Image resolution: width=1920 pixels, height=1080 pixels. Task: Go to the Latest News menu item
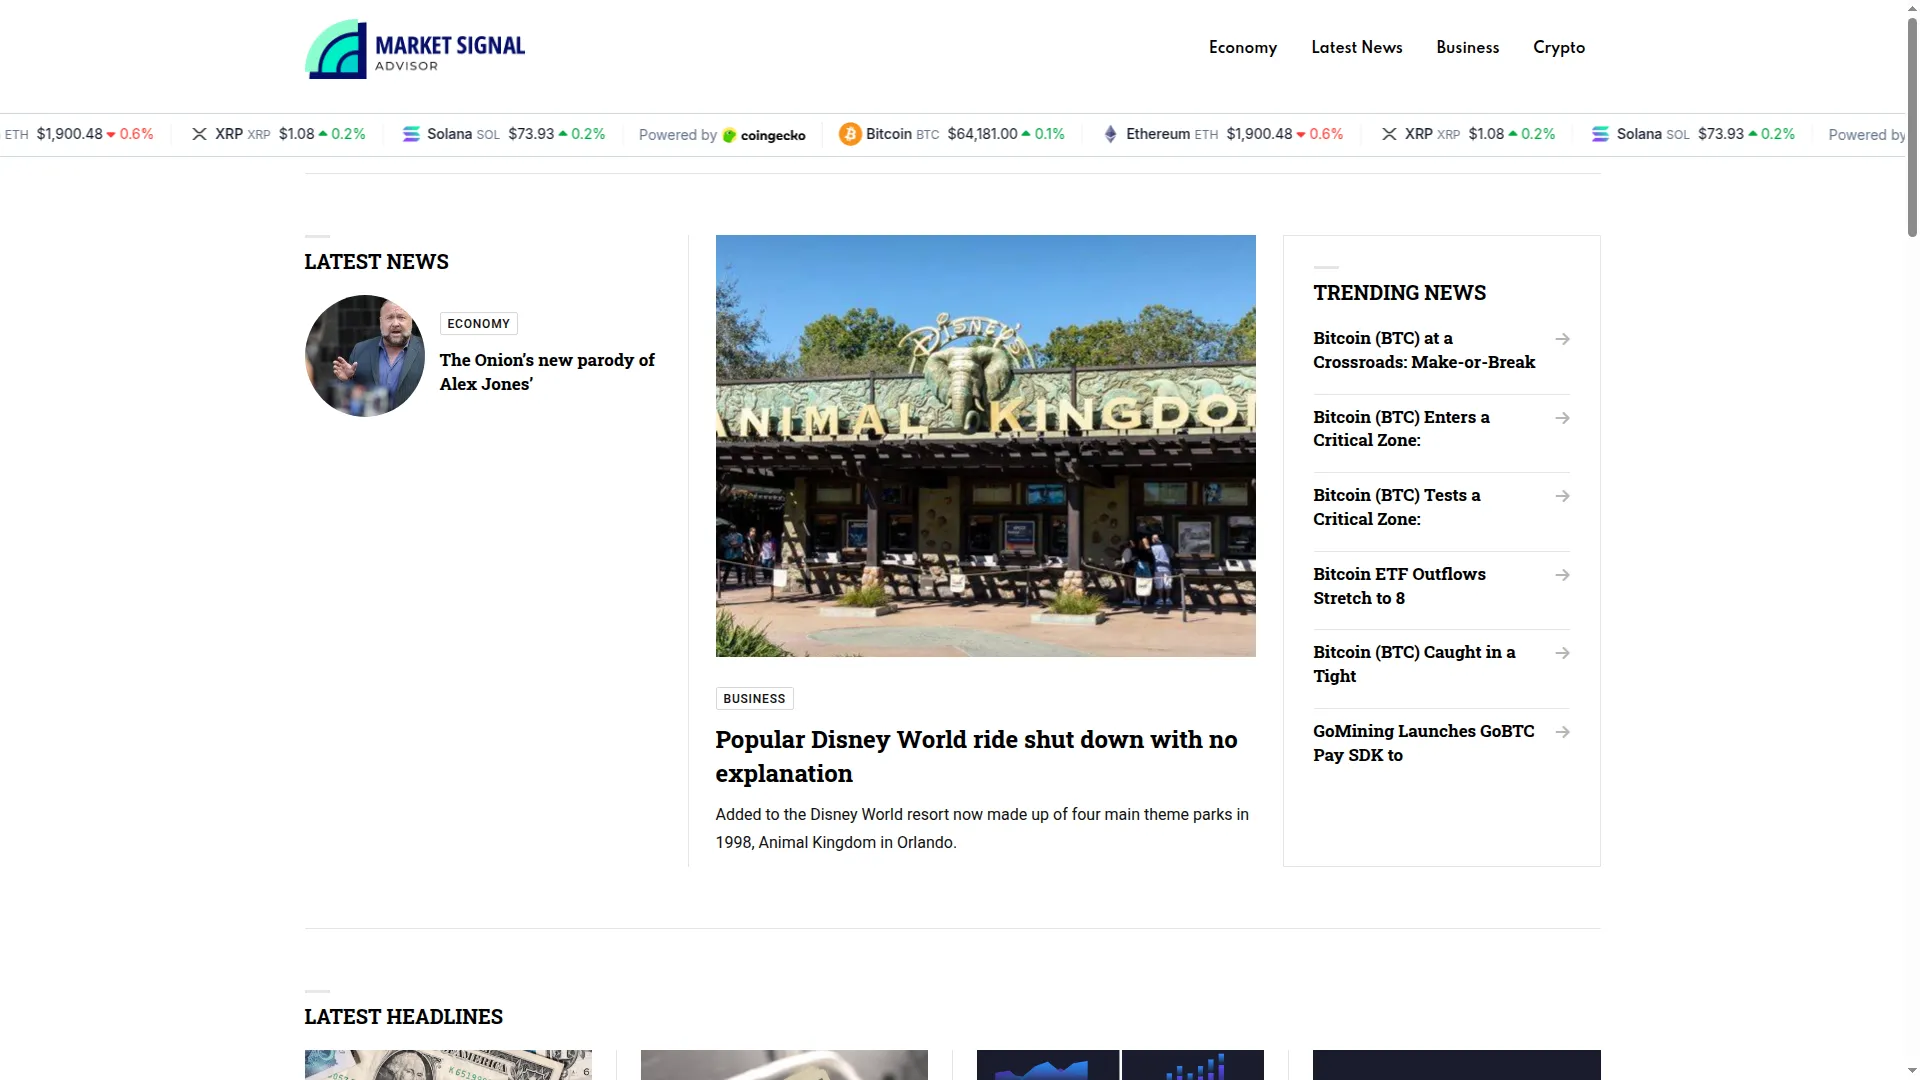[x=1357, y=47]
